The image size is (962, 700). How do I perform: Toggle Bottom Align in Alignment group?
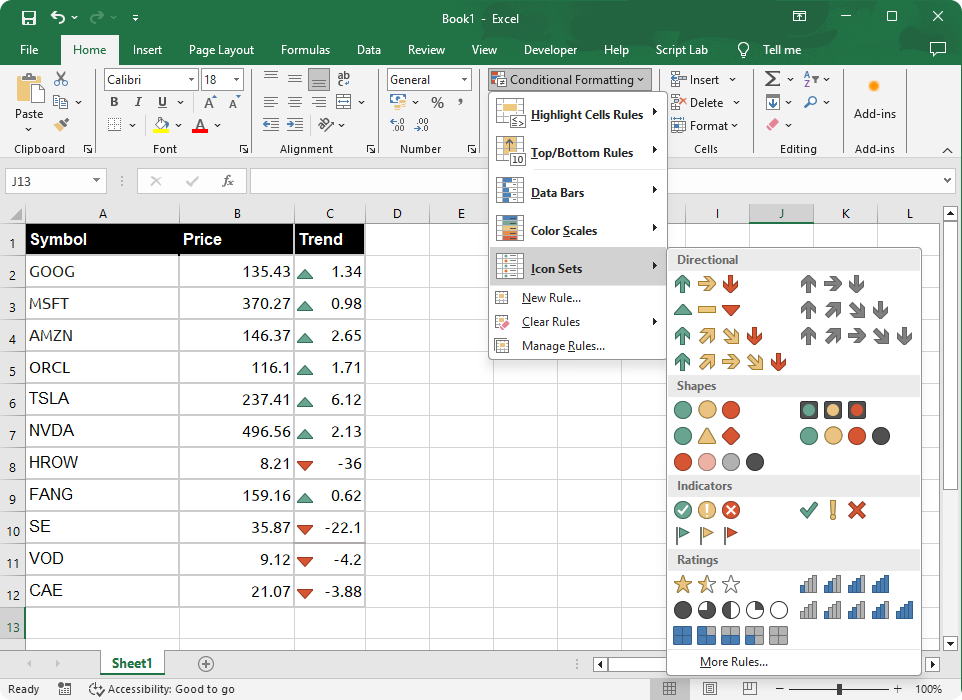tap(318, 79)
